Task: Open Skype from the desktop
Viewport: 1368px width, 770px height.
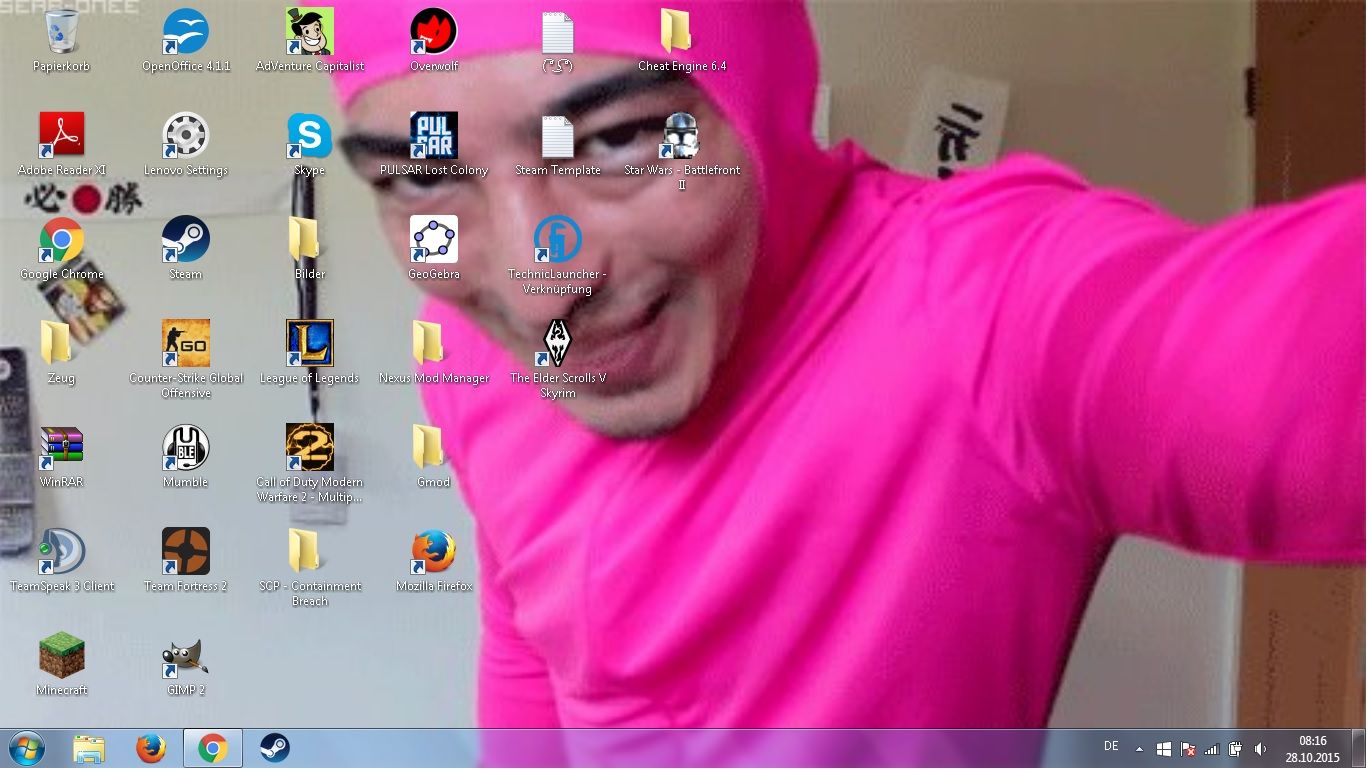Action: (309, 137)
